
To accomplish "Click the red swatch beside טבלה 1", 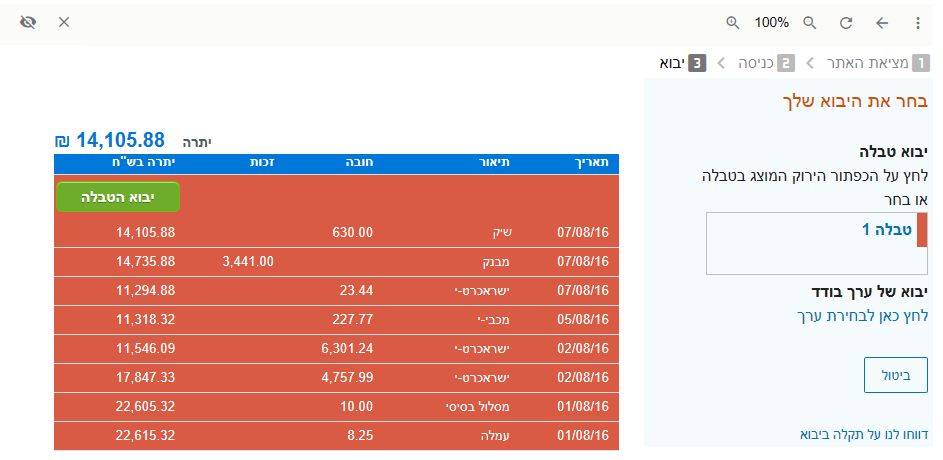I will tap(922, 230).
